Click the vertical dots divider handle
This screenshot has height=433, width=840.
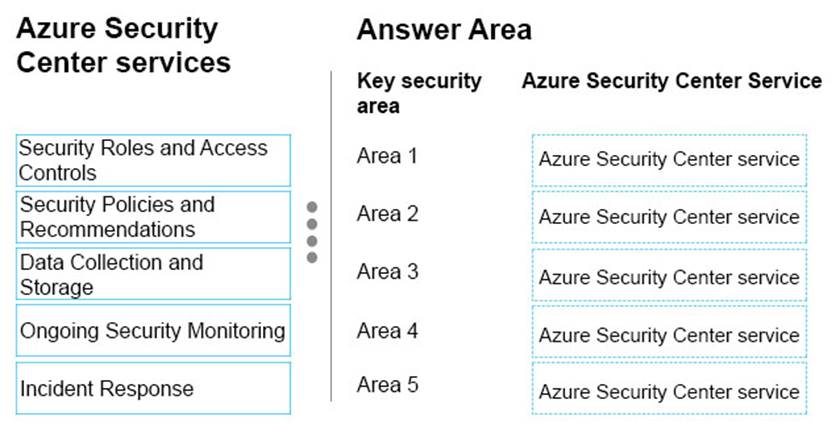pos(312,232)
